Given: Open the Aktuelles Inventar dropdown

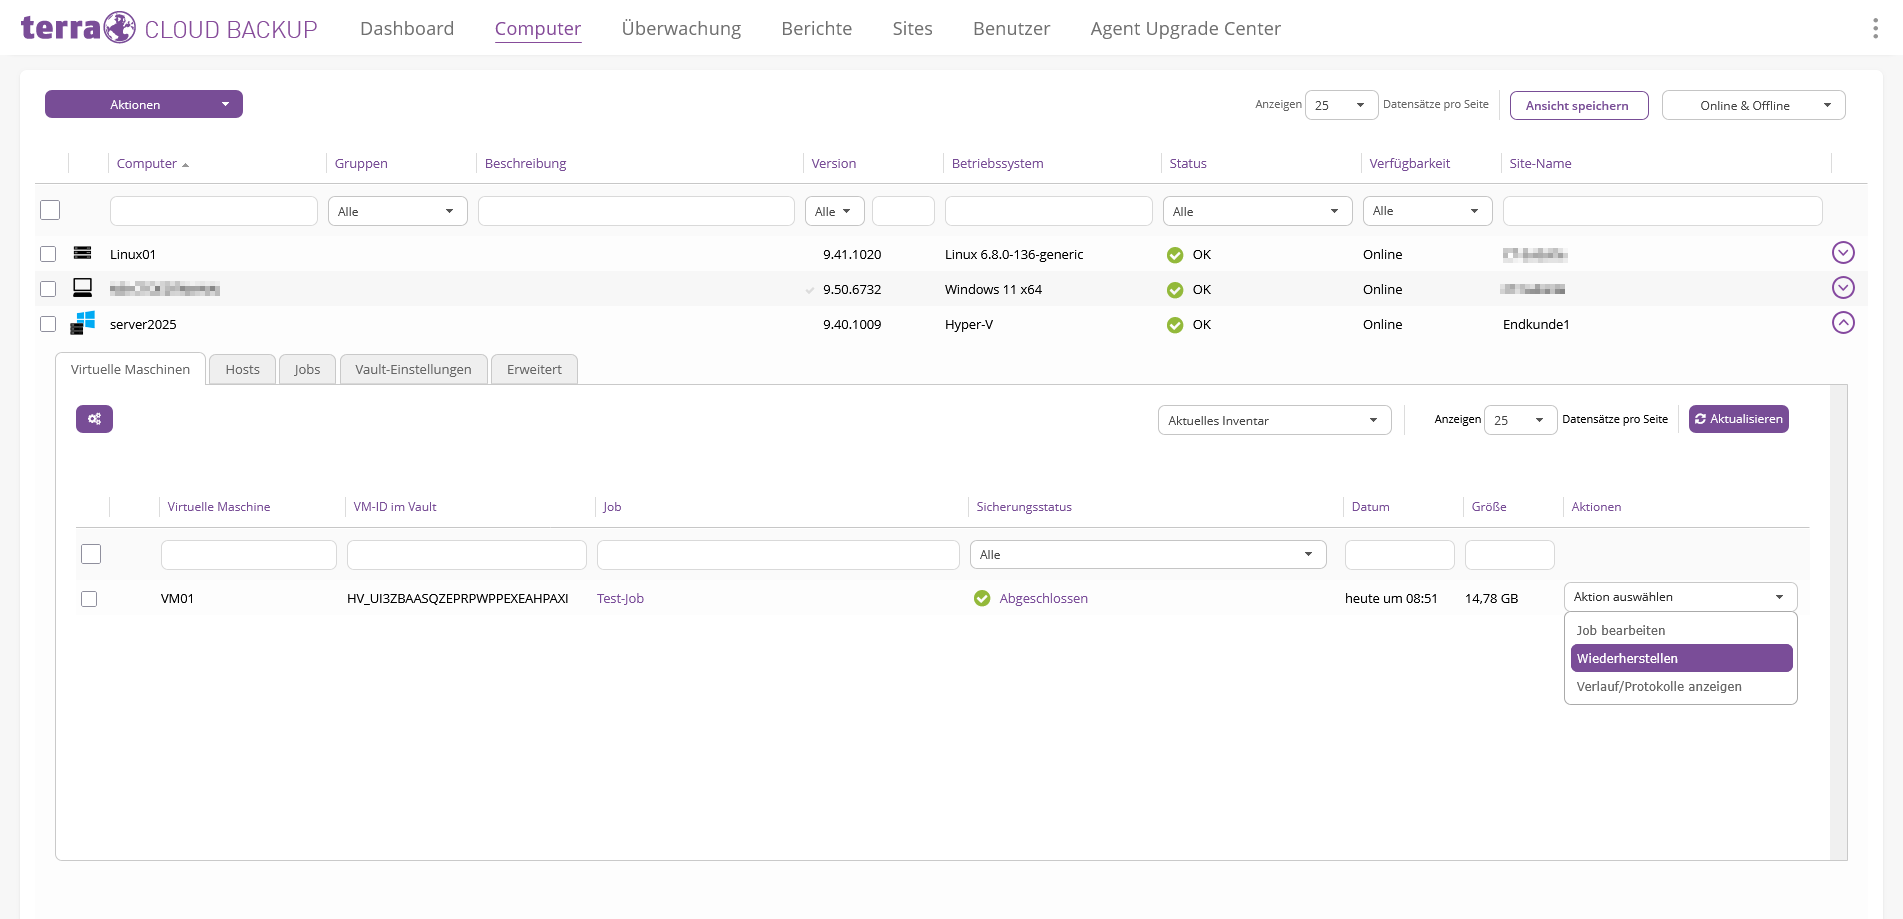Looking at the screenshot, I should [1274, 420].
